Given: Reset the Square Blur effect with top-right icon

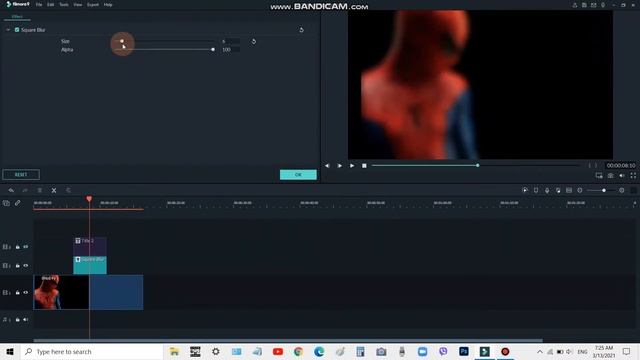Looking at the screenshot, I should (x=301, y=30).
